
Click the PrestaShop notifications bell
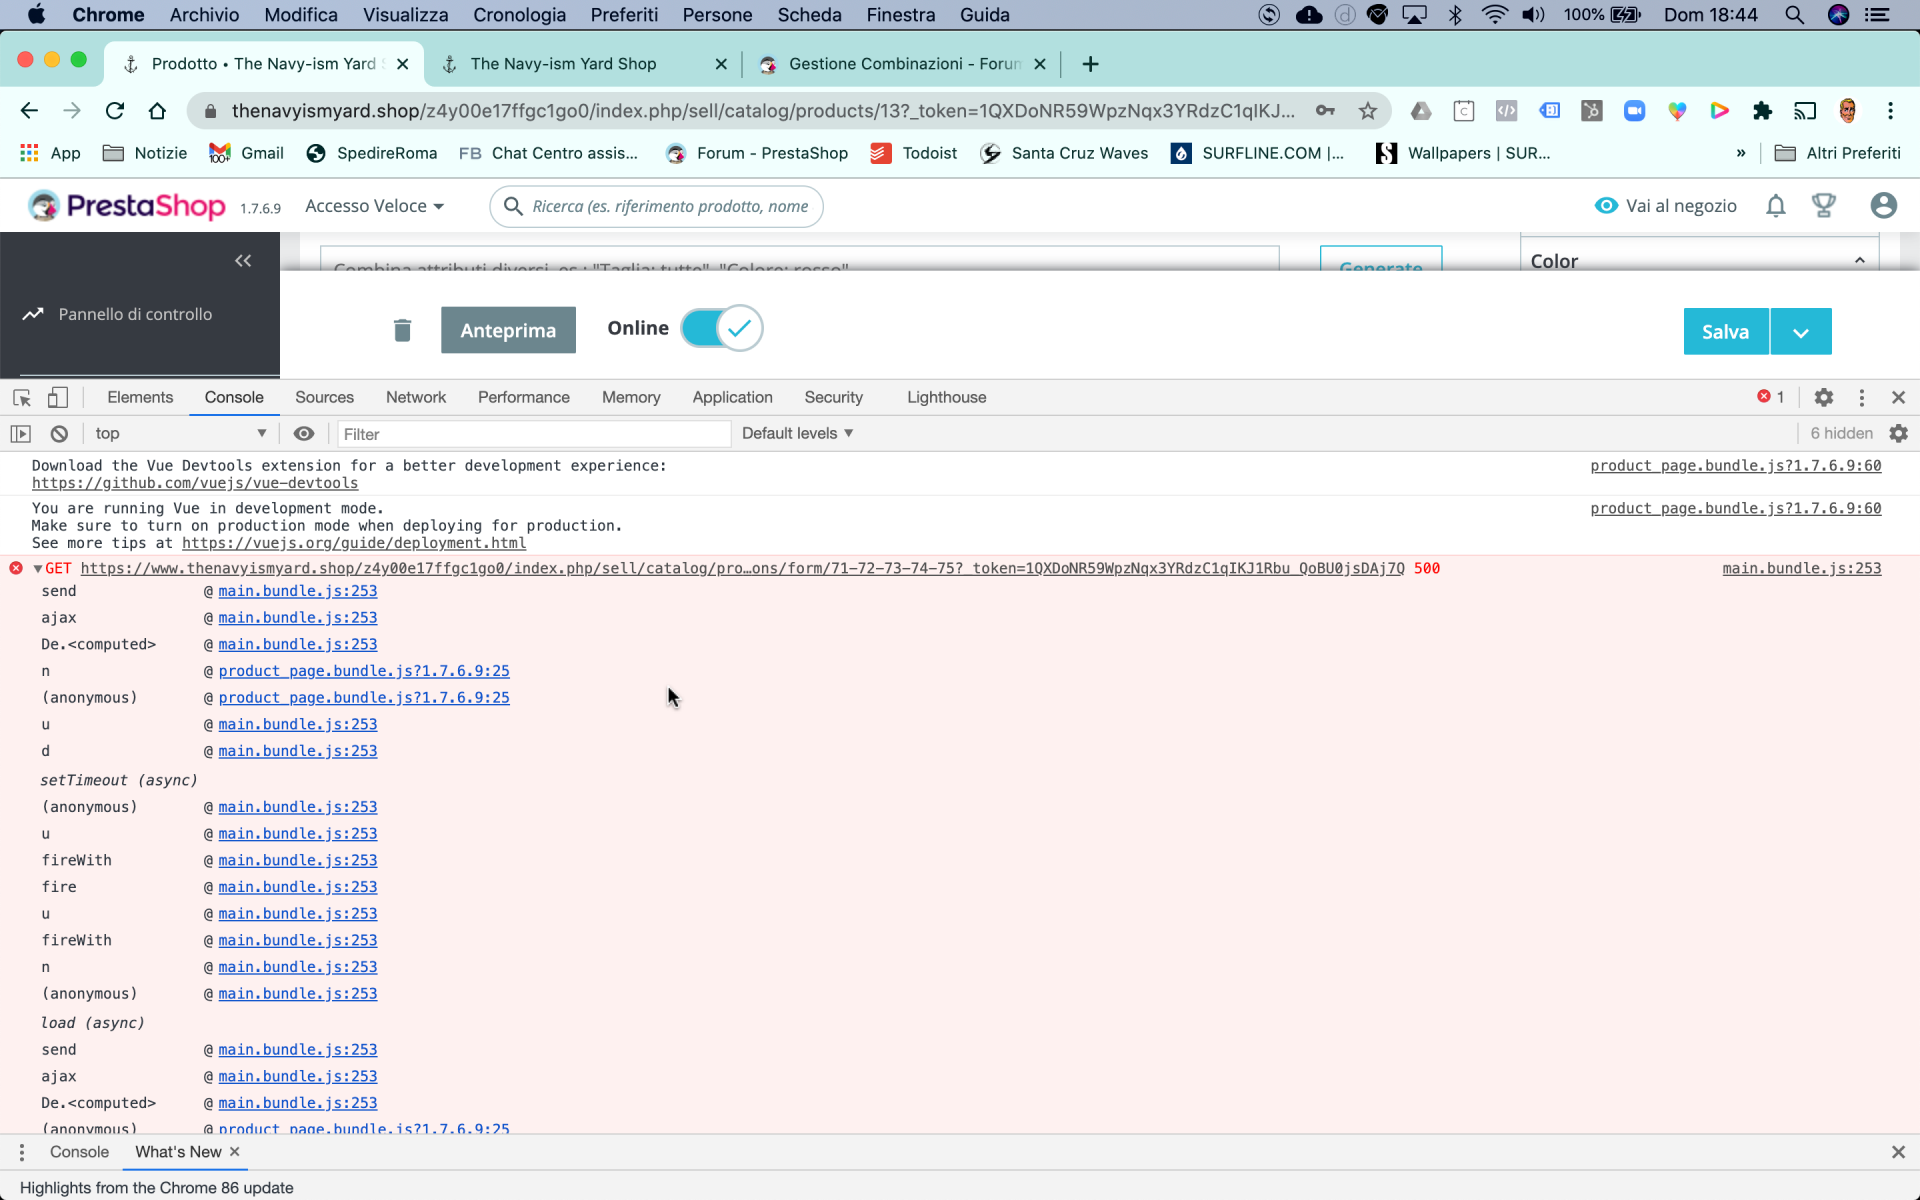pos(1775,206)
